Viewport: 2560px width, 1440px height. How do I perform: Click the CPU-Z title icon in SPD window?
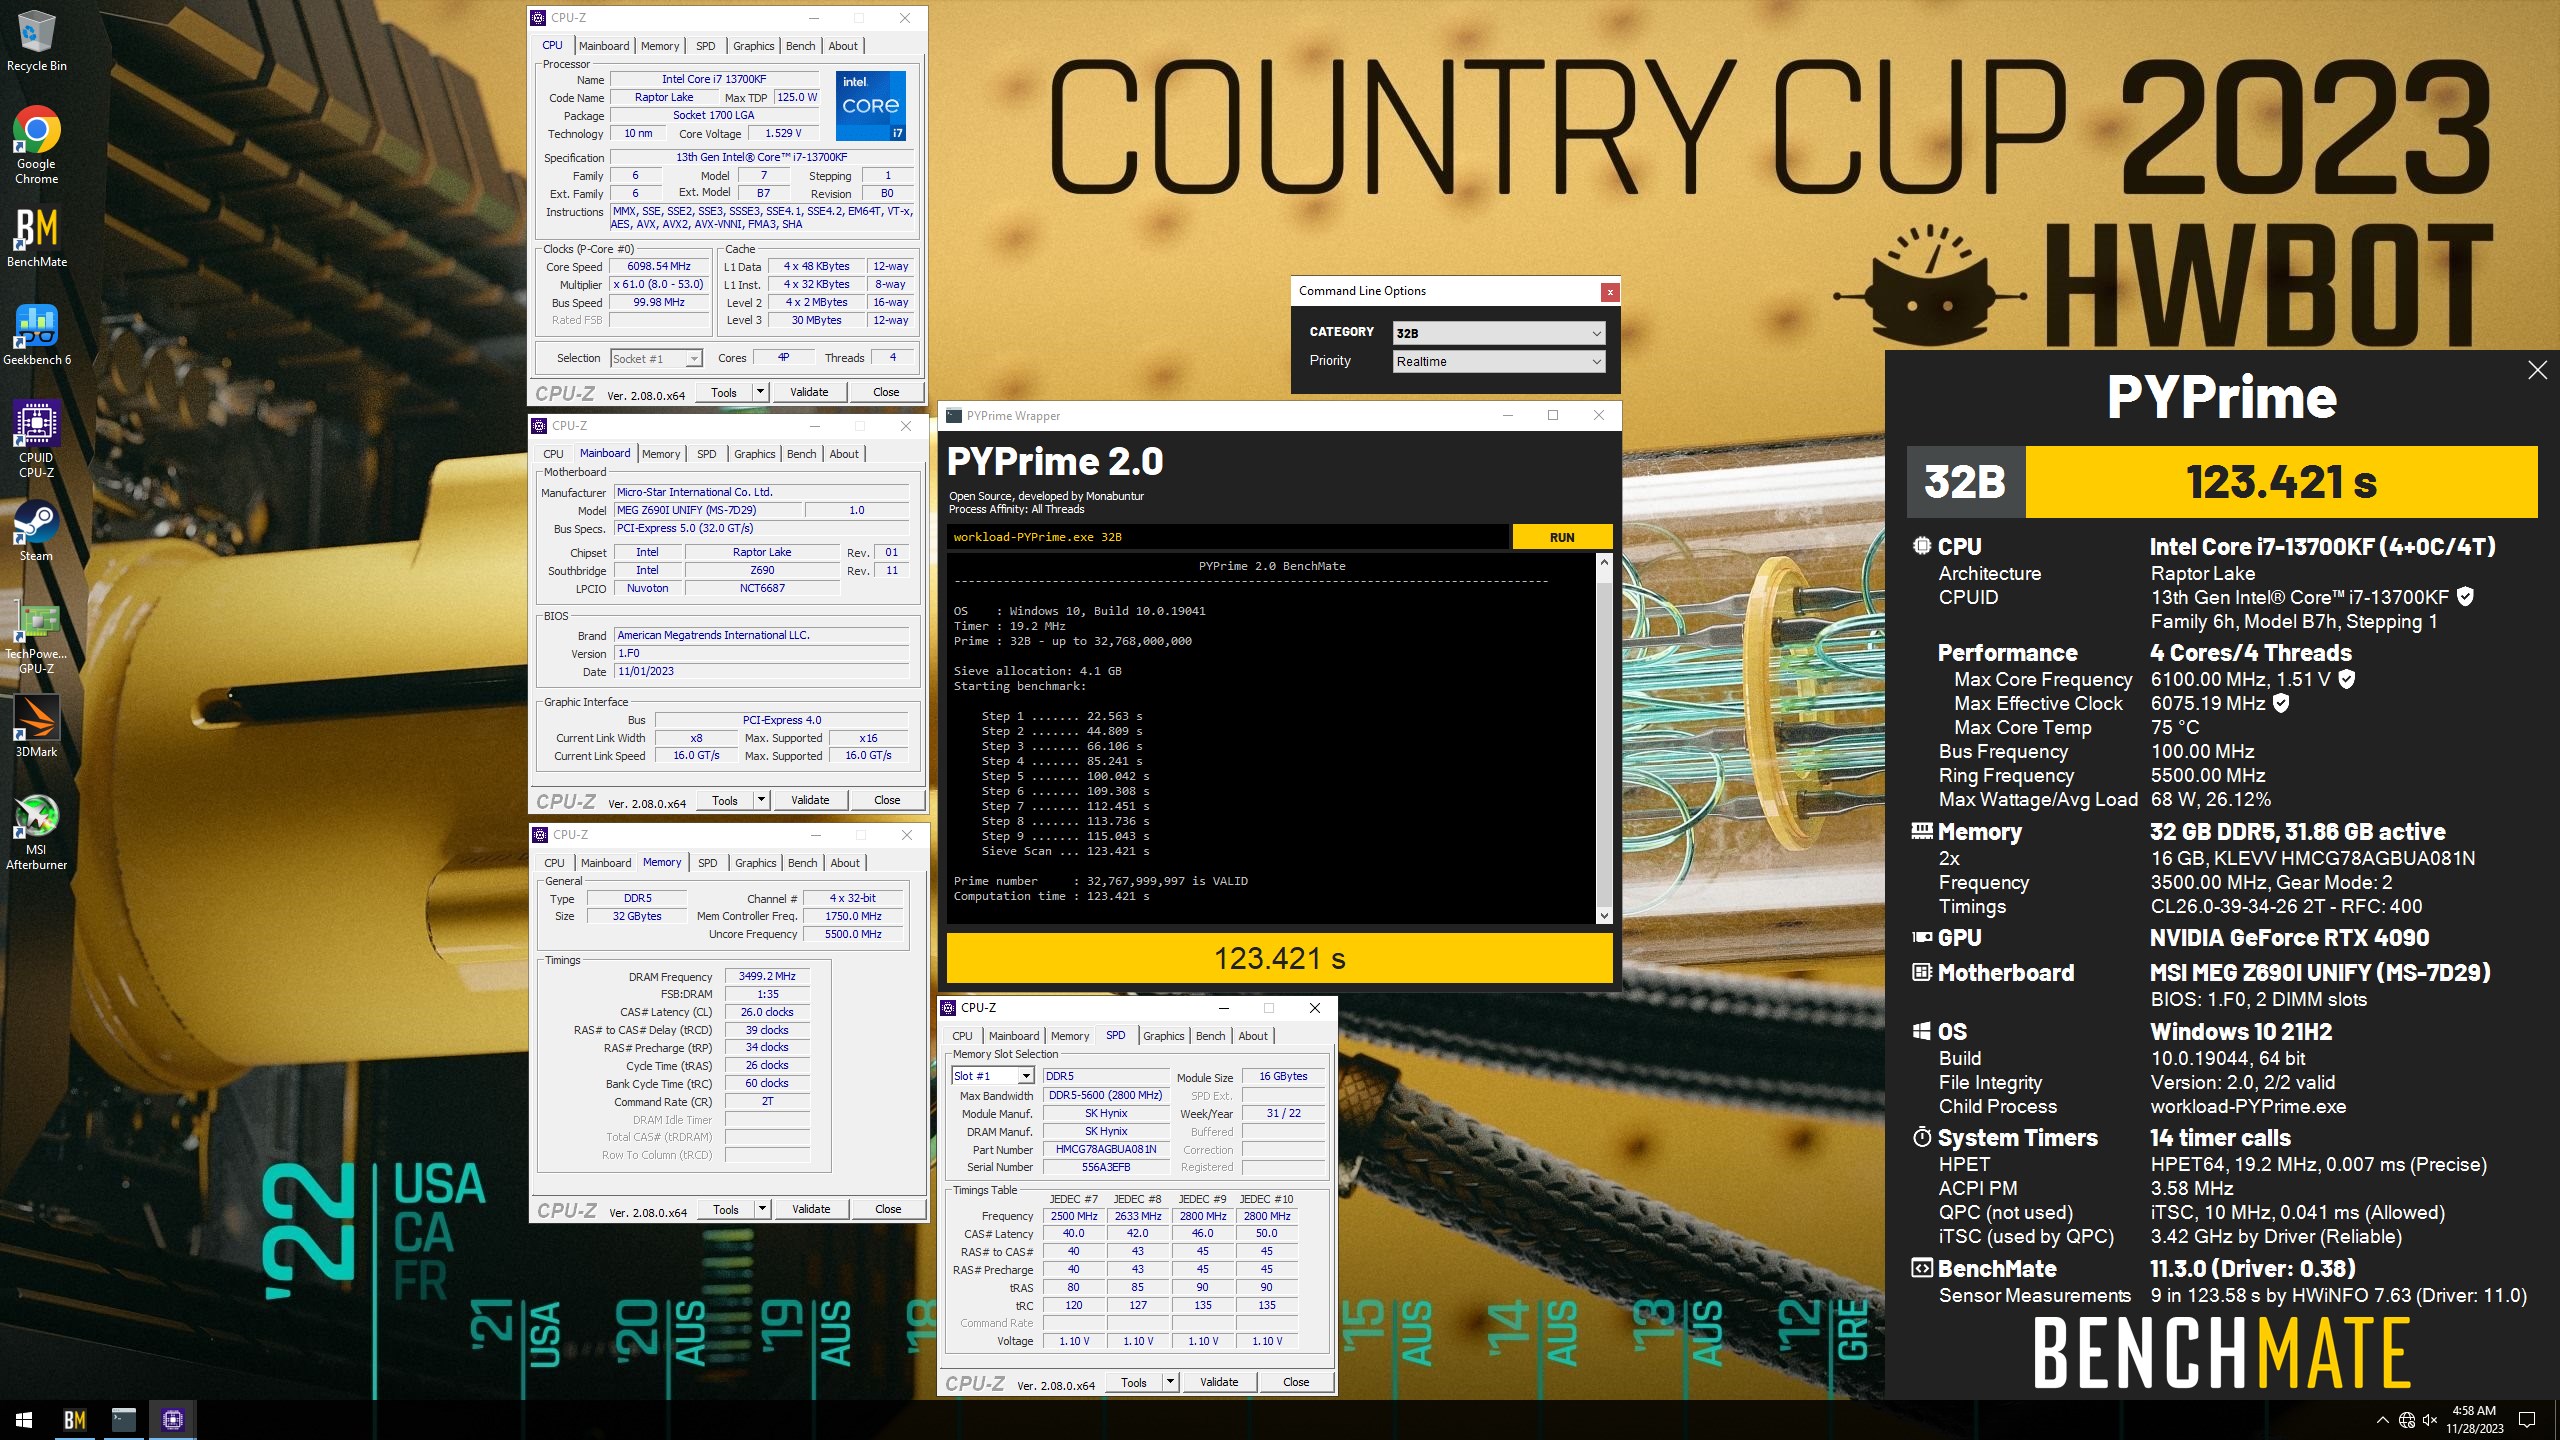click(x=949, y=1008)
